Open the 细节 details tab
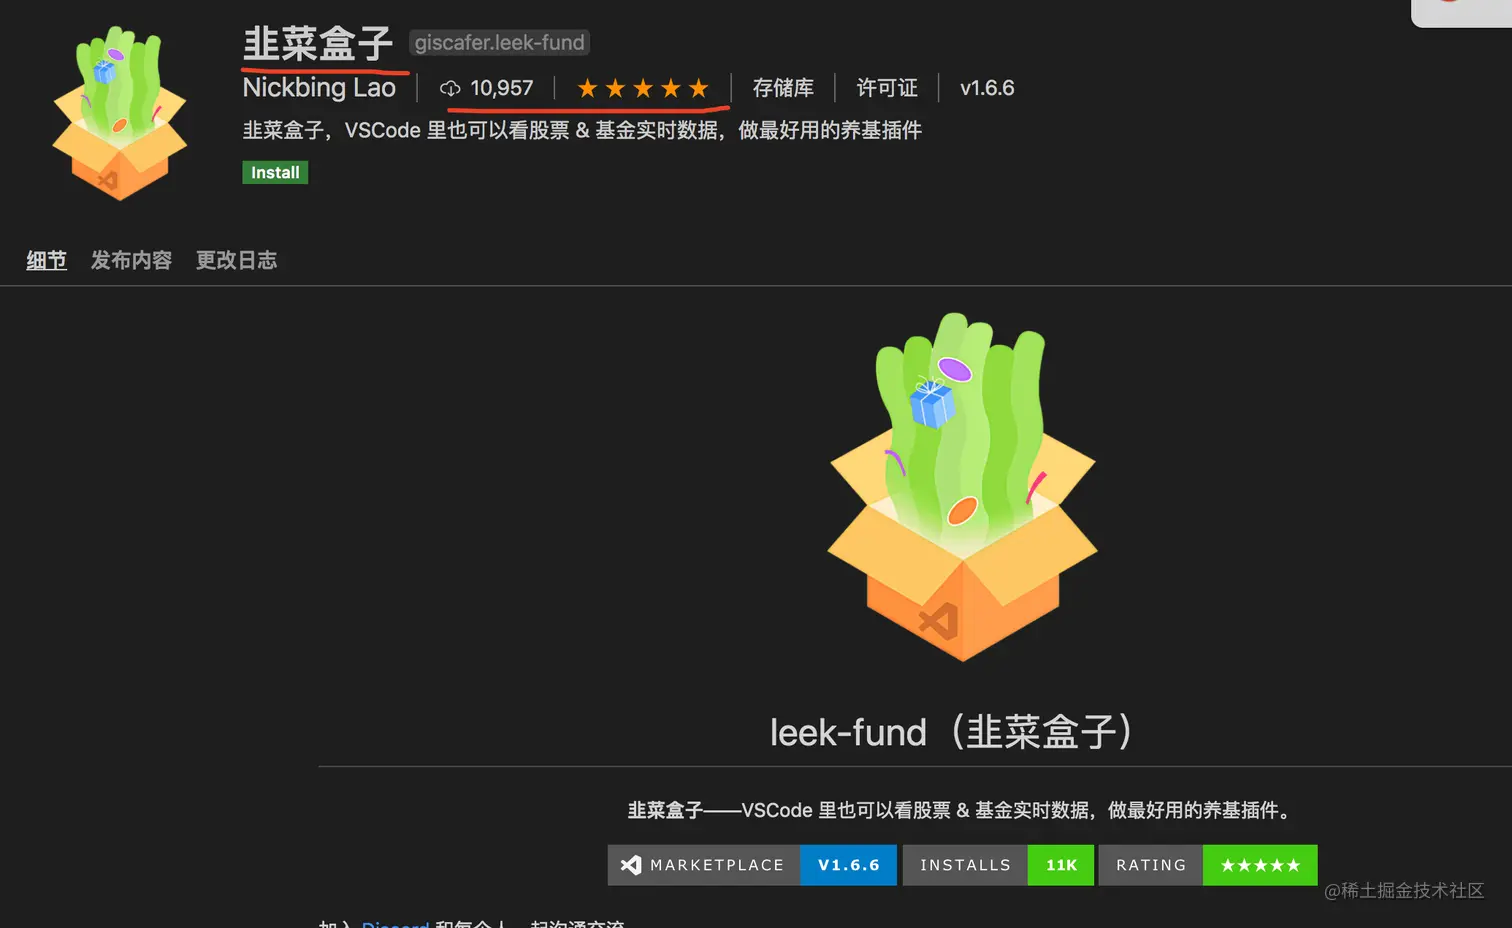This screenshot has width=1512, height=928. (46, 260)
